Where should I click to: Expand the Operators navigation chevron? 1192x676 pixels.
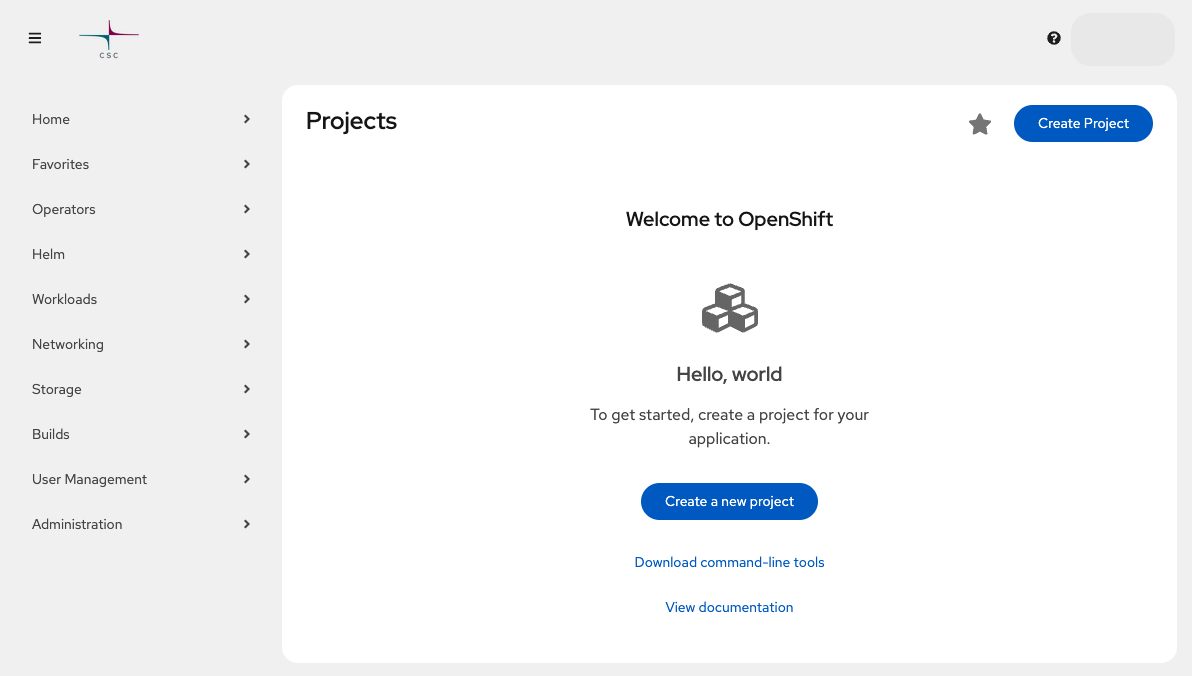246,209
